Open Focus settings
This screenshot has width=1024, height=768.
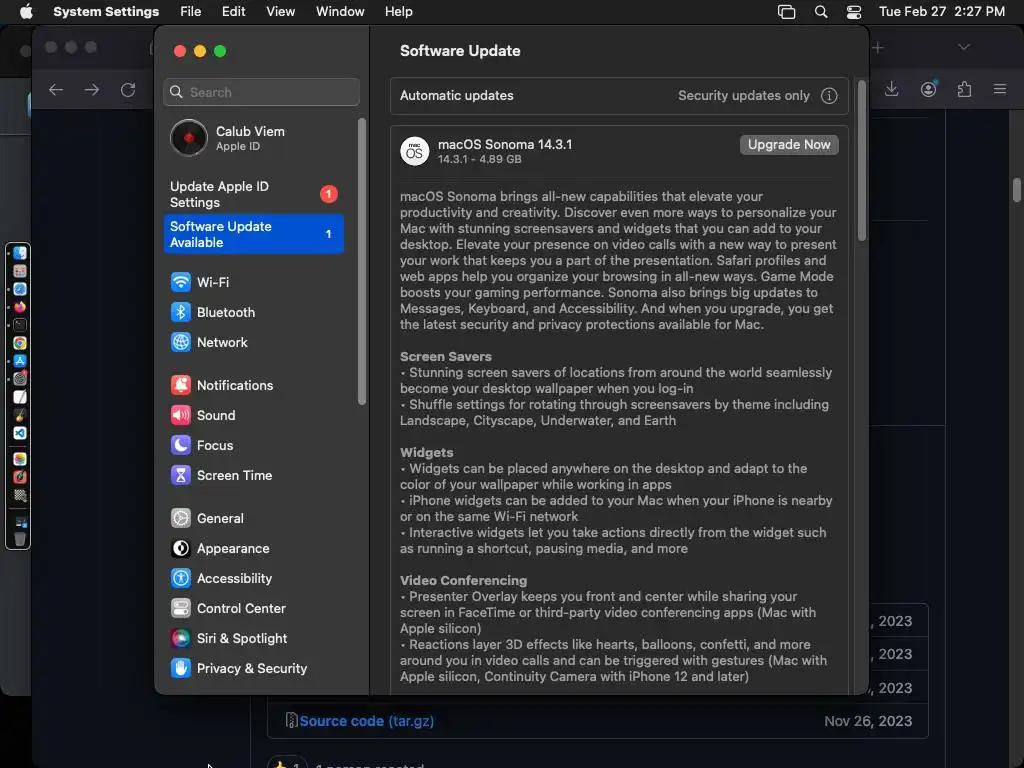(202, 445)
